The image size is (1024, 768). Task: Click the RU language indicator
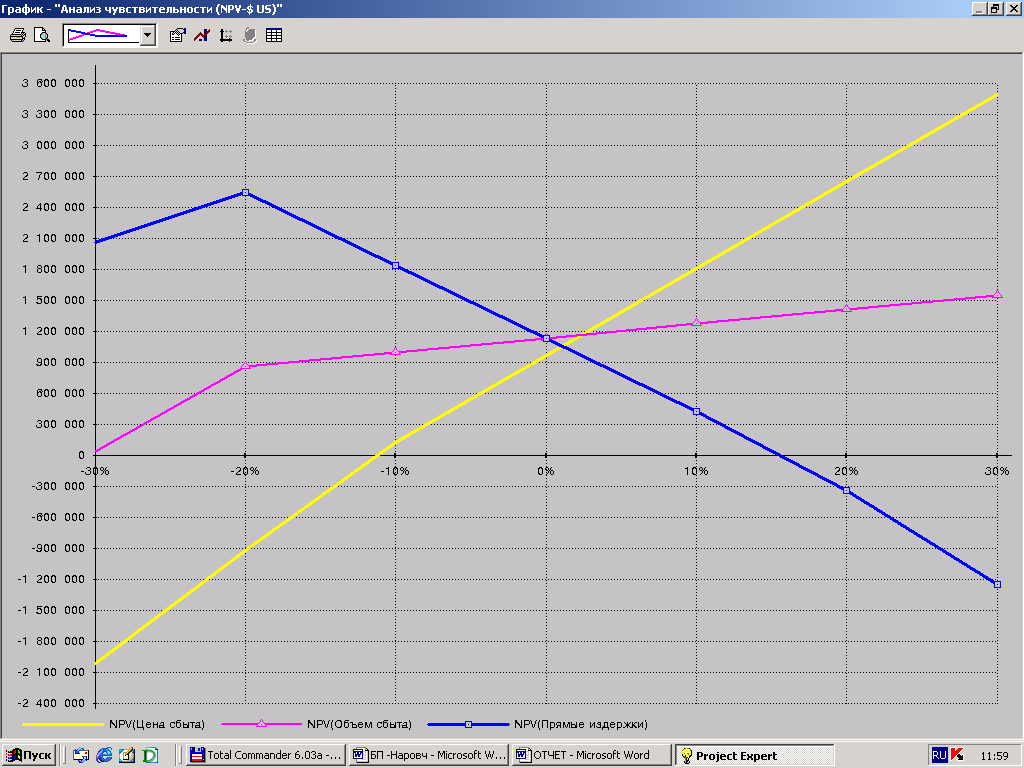pos(939,755)
